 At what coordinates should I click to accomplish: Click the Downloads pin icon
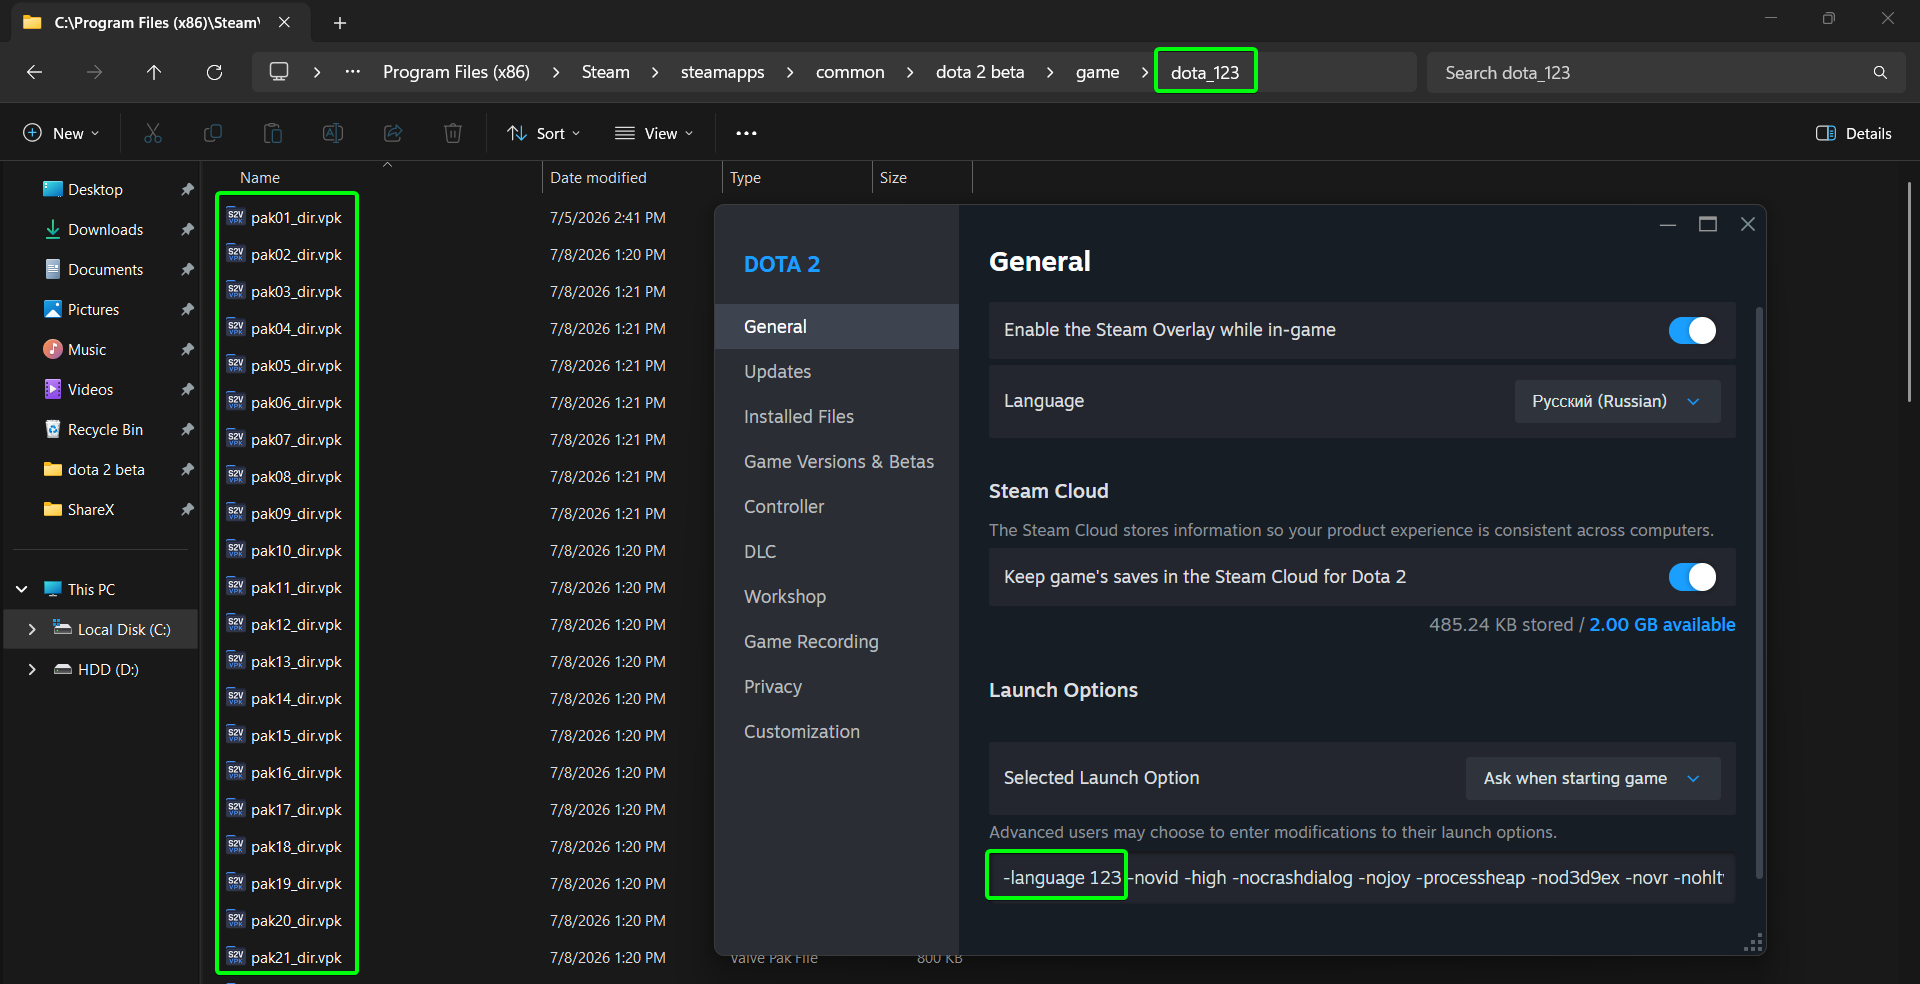tap(187, 229)
